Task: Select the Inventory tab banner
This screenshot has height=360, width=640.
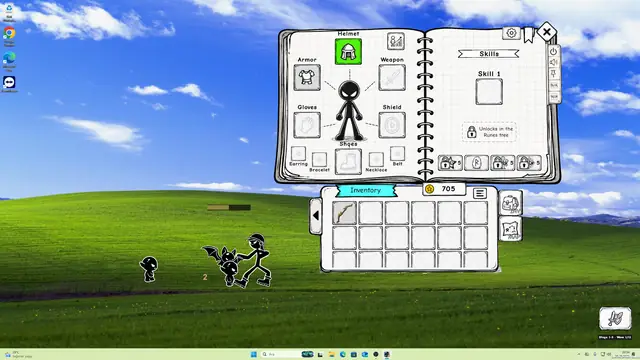Action: tap(366, 191)
